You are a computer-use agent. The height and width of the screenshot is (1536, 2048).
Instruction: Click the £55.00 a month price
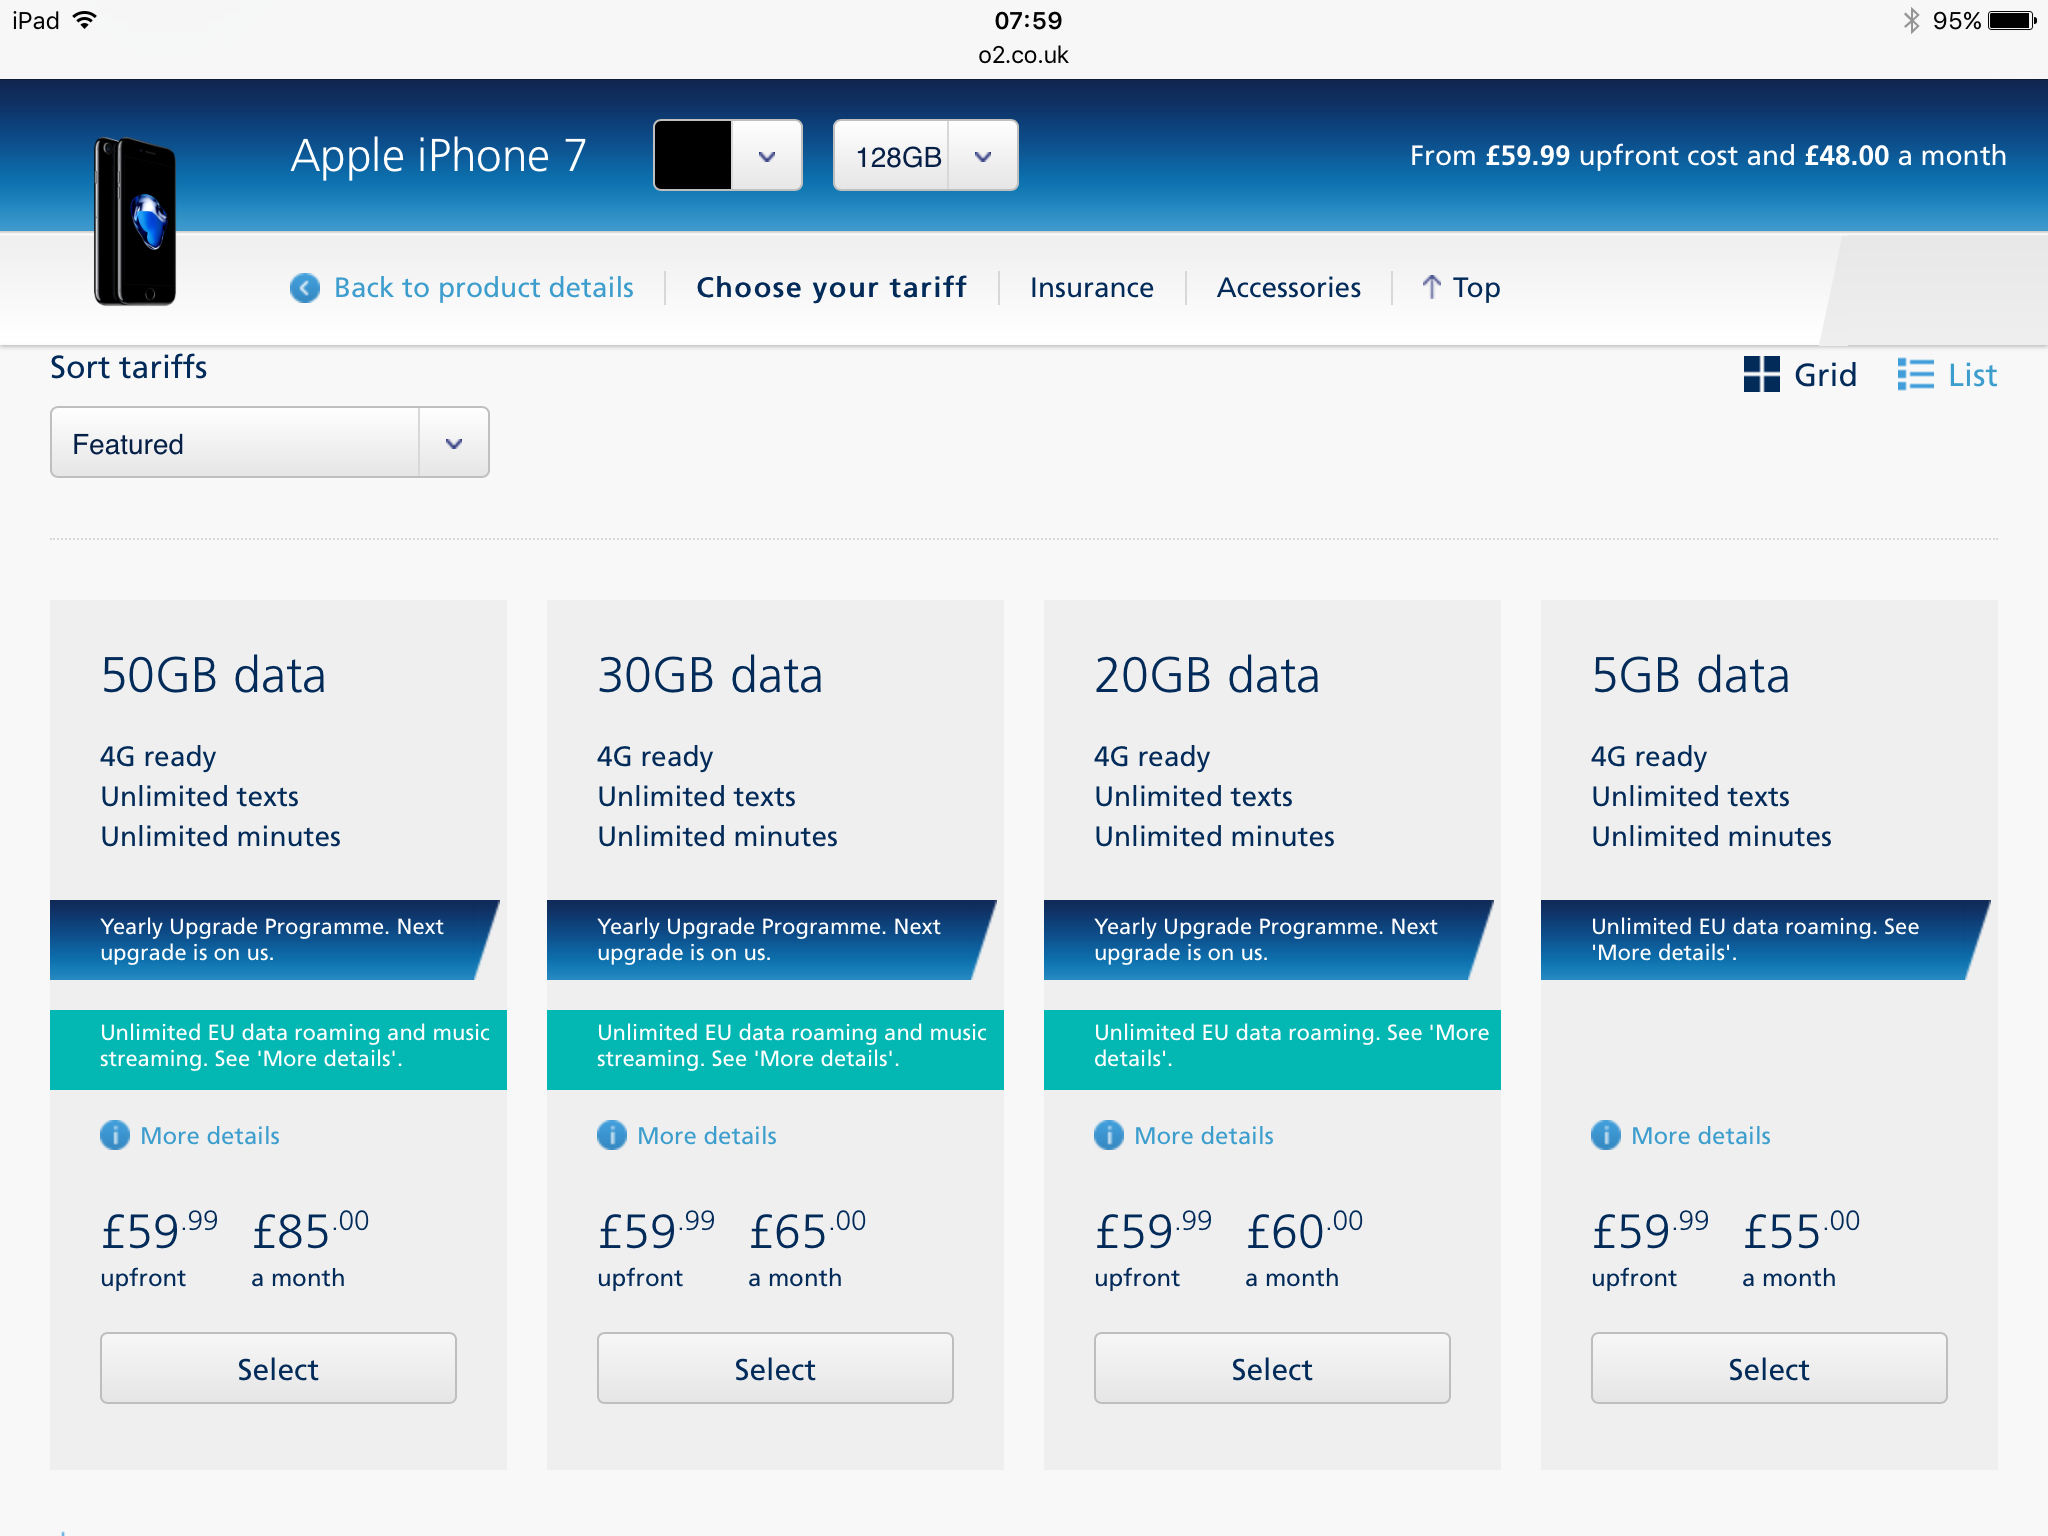point(1801,1248)
